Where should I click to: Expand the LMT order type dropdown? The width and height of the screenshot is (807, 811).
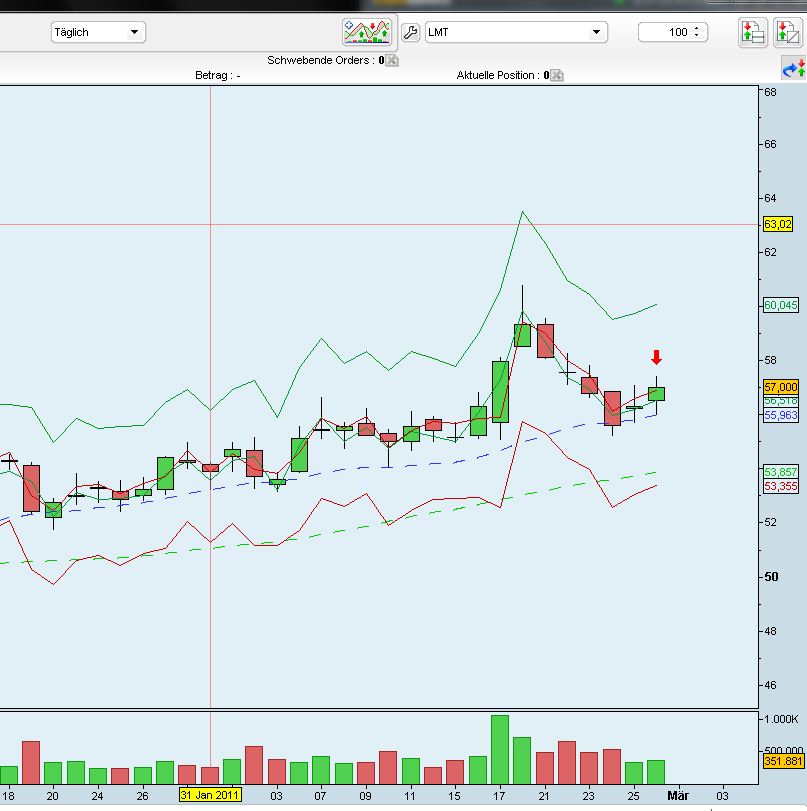516,32
